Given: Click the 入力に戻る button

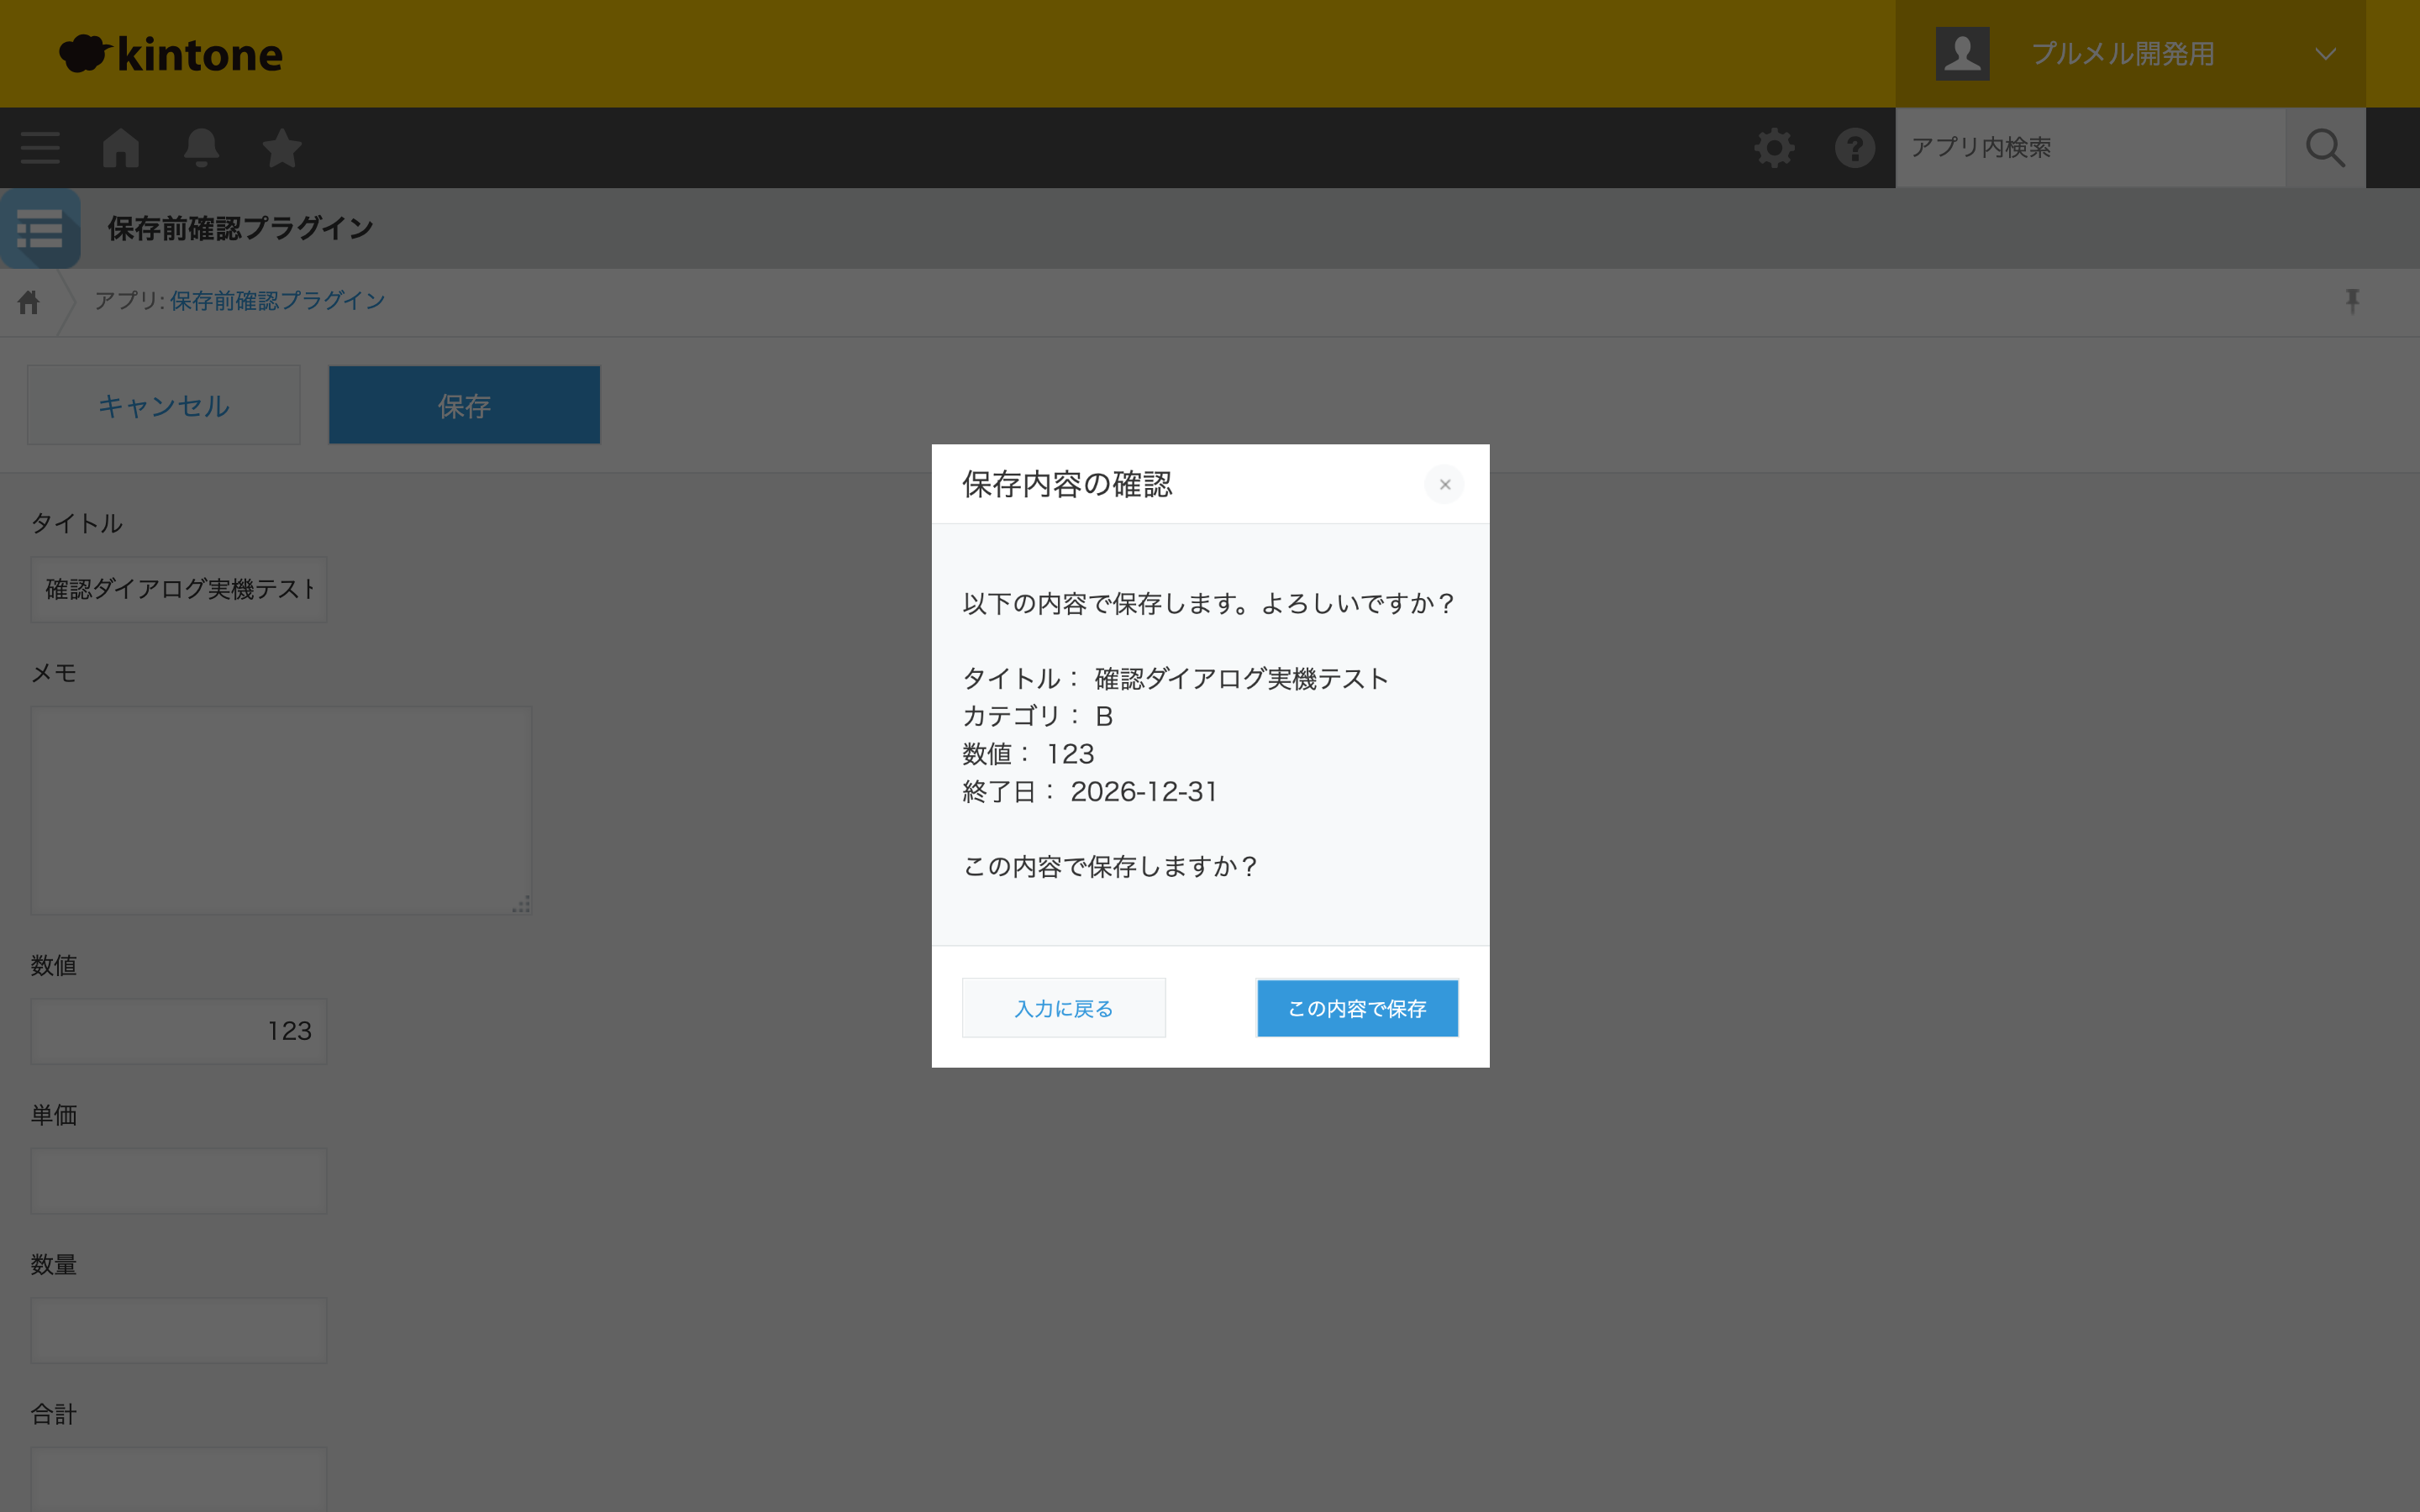Looking at the screenshot, I should click(1064, 1008).
